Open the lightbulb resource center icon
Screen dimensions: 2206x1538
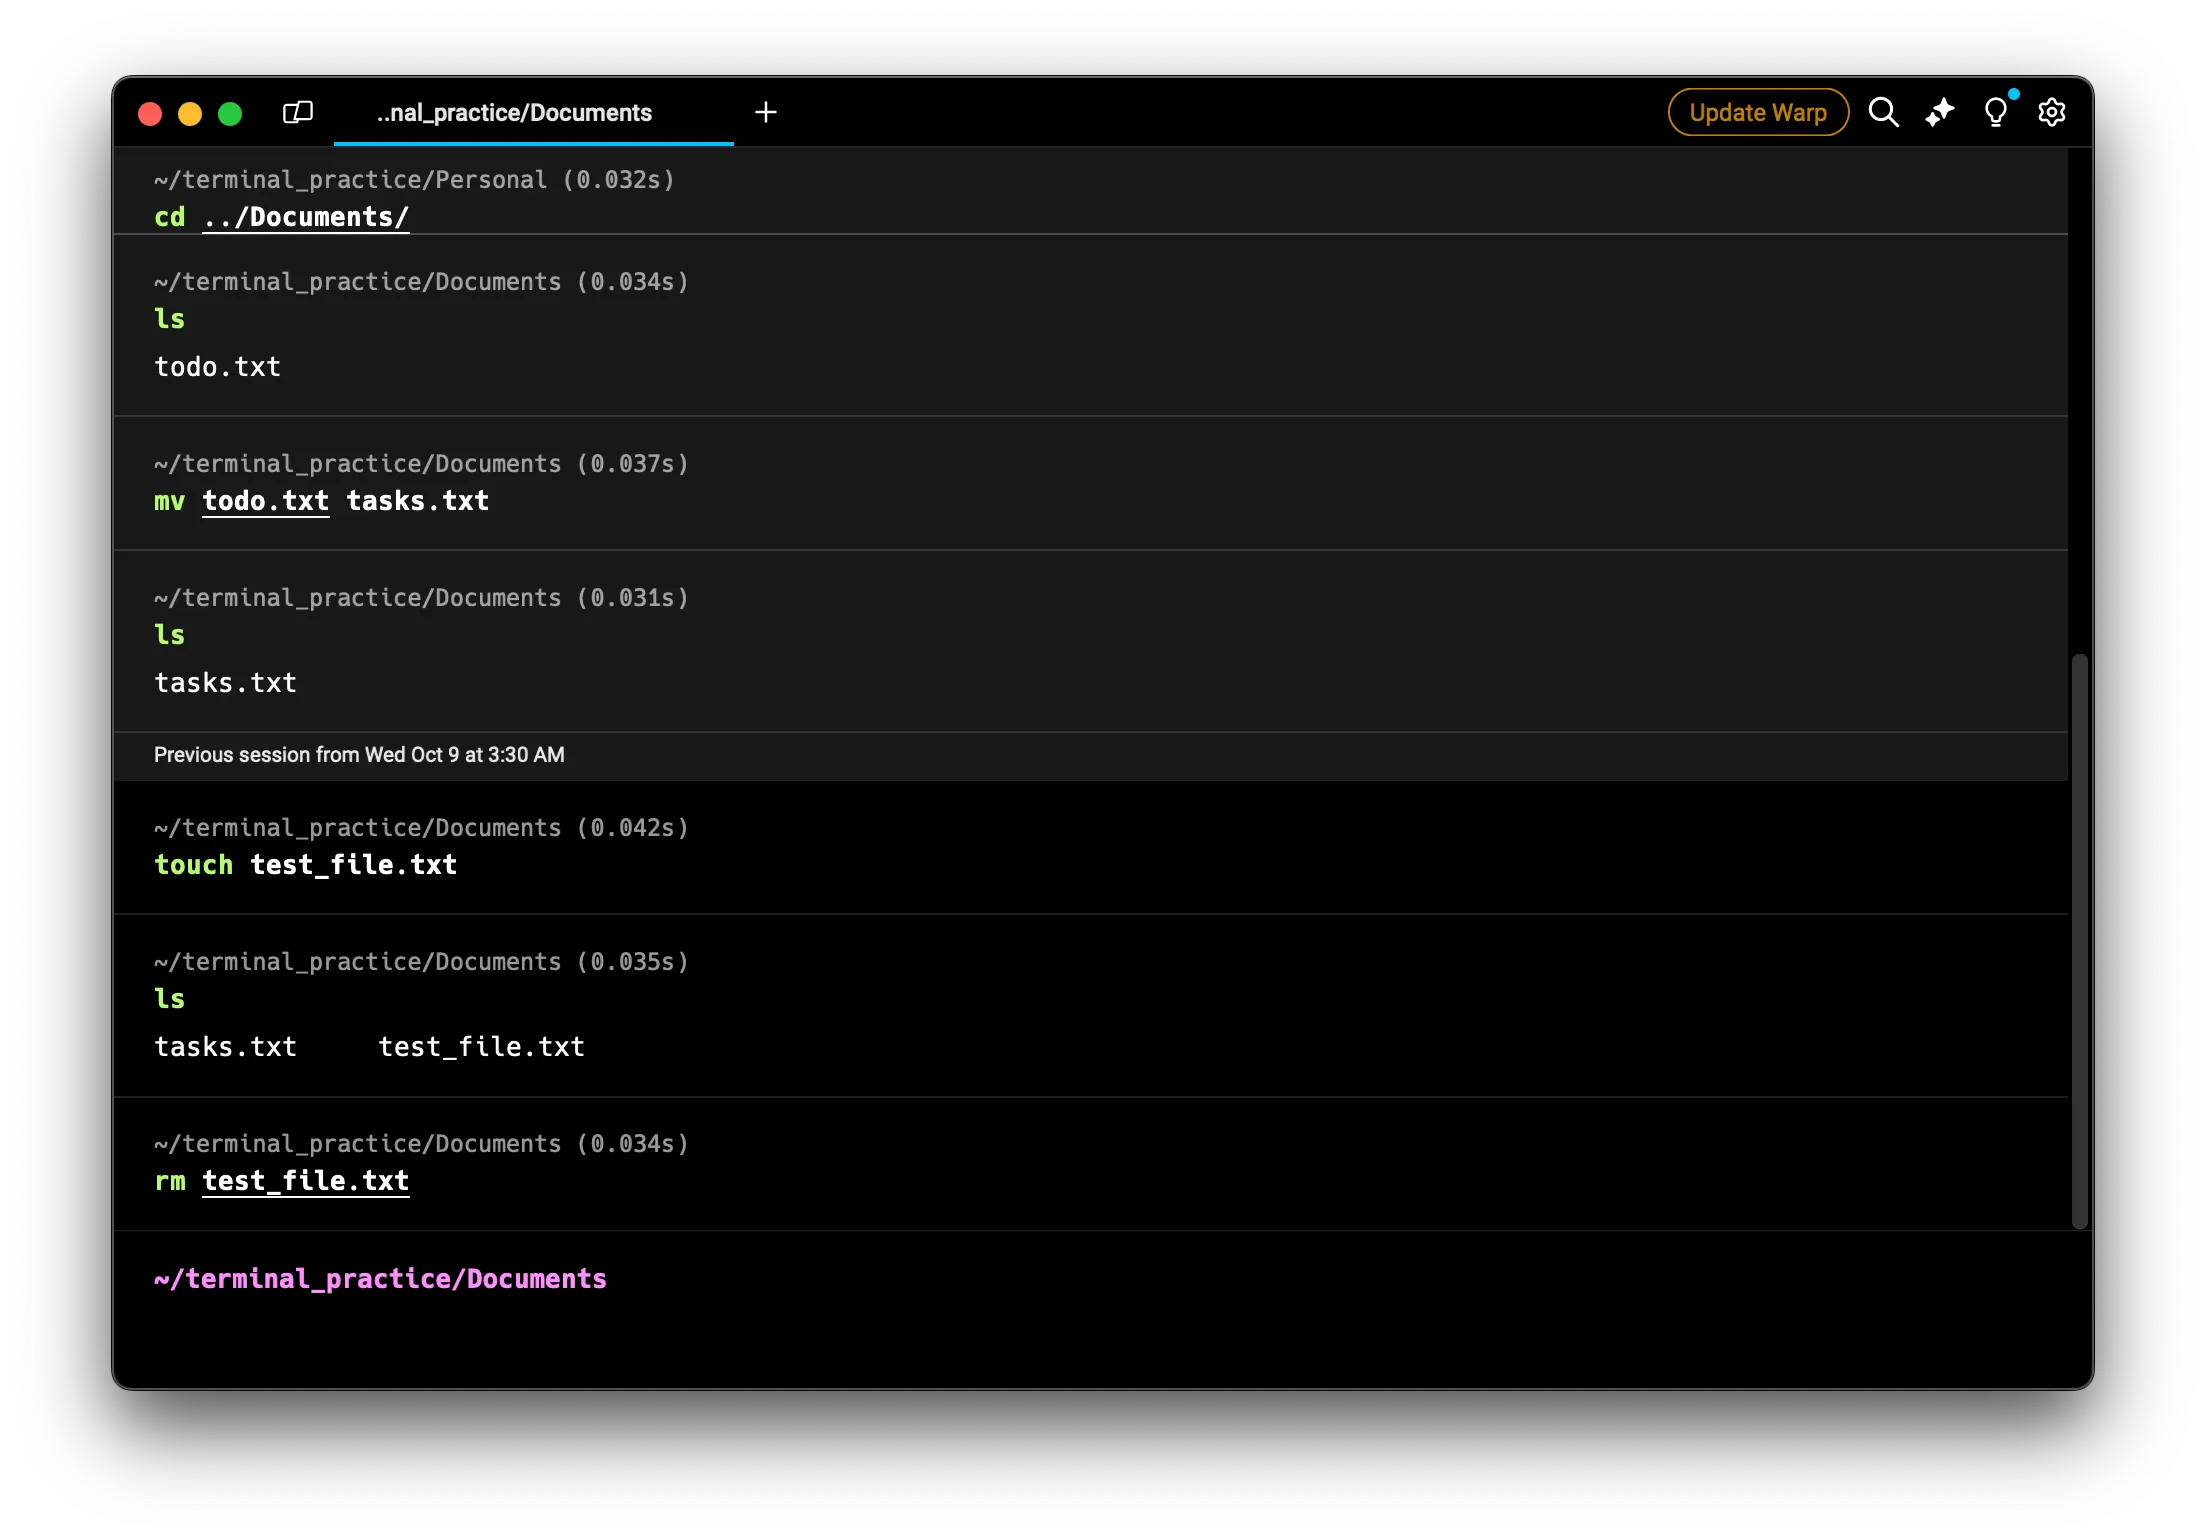1995,112
